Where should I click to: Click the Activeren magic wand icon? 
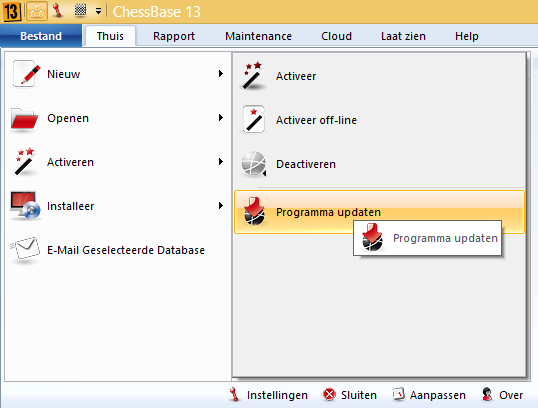tap(25, 161)
